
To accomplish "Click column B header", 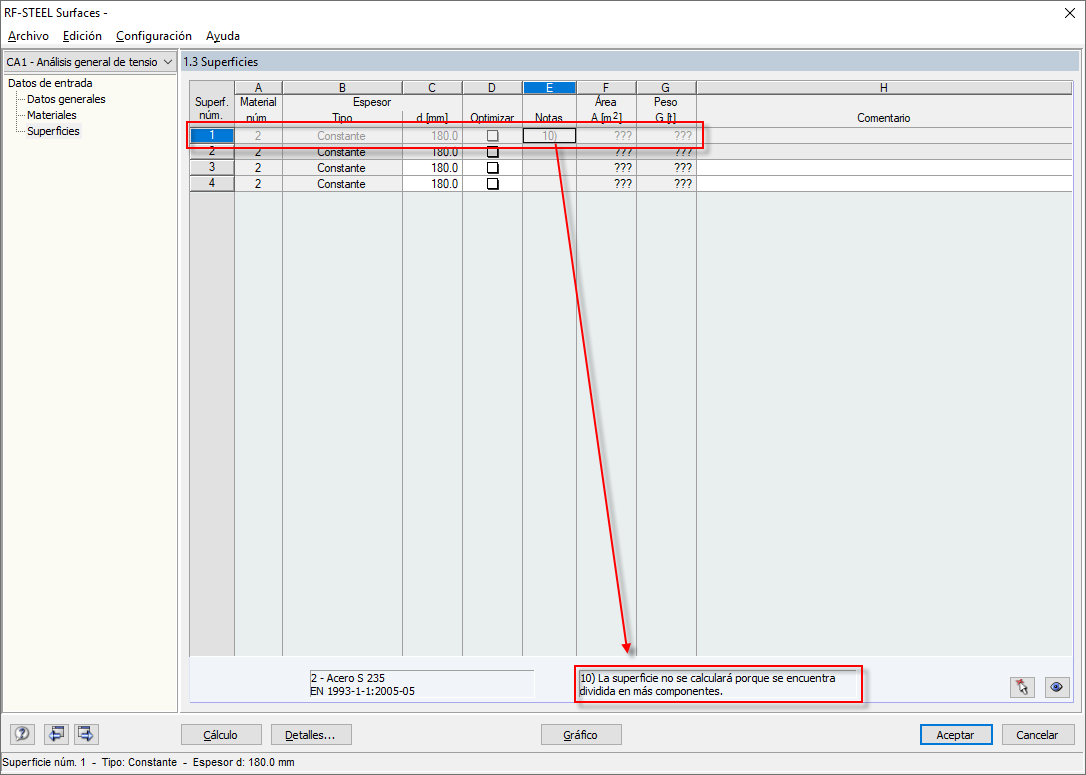I will (x=342, y=88).
